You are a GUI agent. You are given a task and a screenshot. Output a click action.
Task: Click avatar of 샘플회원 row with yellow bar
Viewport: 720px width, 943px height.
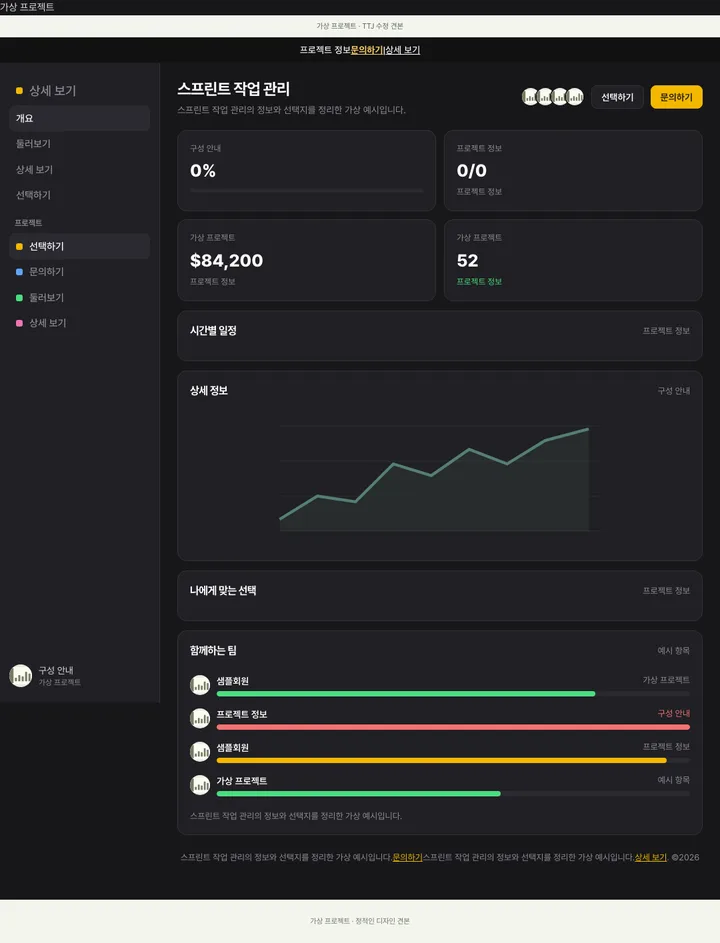click(x=200, y=752)
